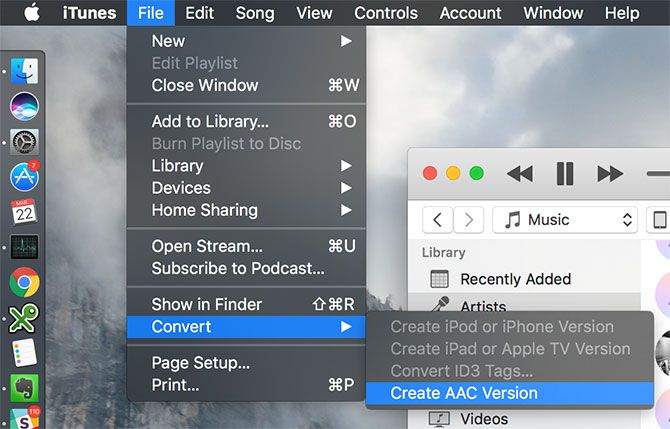Expand the Home Sharing submenu
670x429 pixels.
[246, 210]
